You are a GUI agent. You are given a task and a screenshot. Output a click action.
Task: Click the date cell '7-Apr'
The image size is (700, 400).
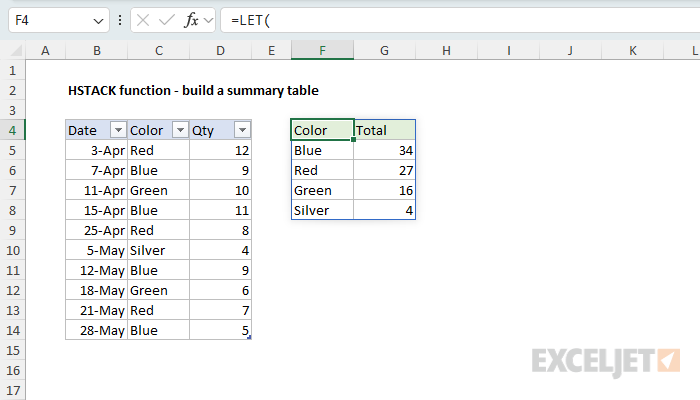tap(96, 171)
